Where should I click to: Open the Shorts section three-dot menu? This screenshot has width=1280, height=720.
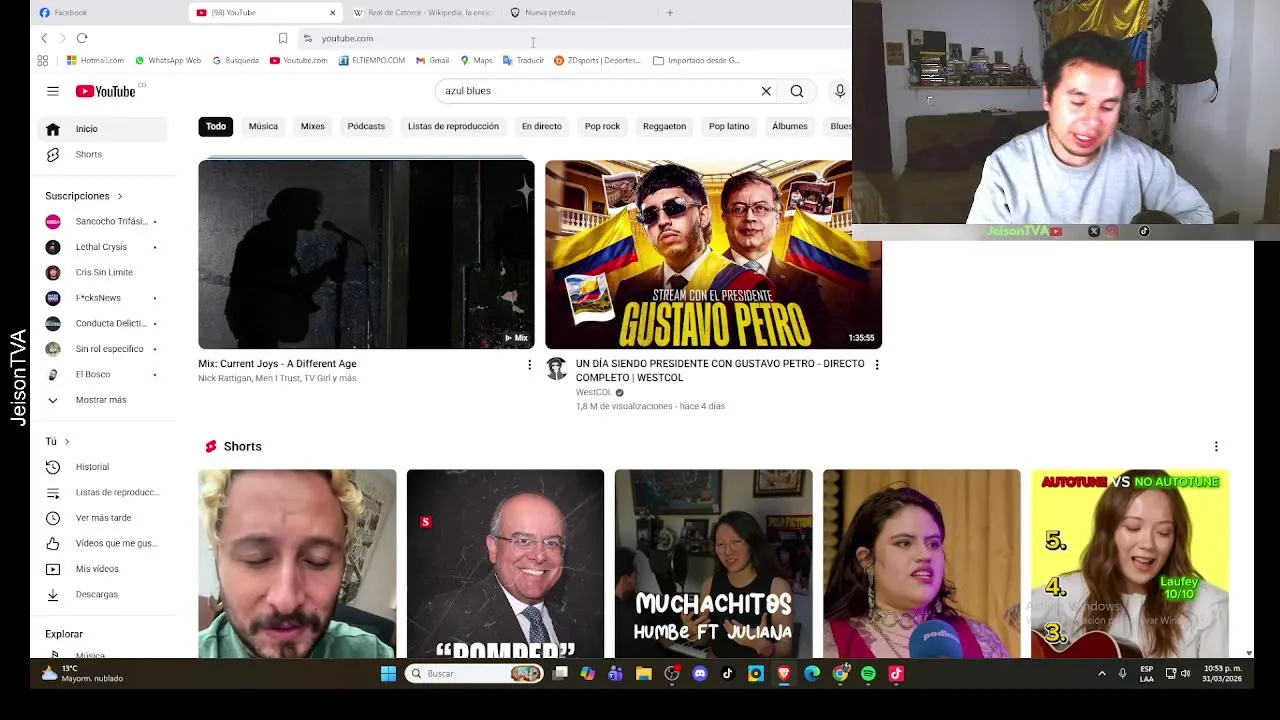tap(1216, 446)
